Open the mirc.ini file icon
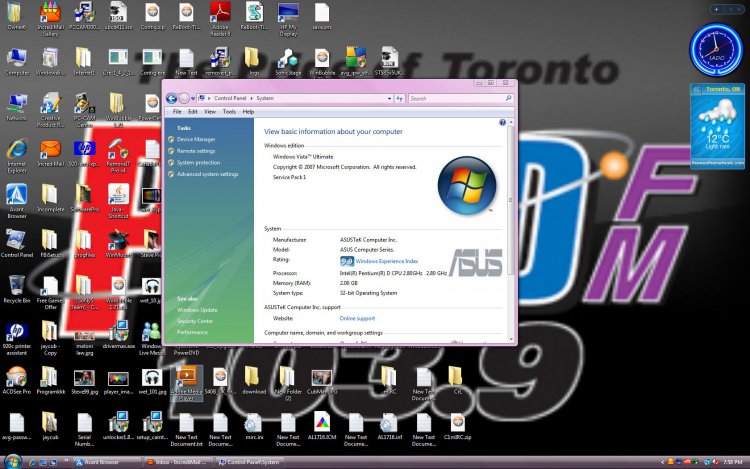The width and height of the screenshot is (750, 469). (x=254, y=425)
